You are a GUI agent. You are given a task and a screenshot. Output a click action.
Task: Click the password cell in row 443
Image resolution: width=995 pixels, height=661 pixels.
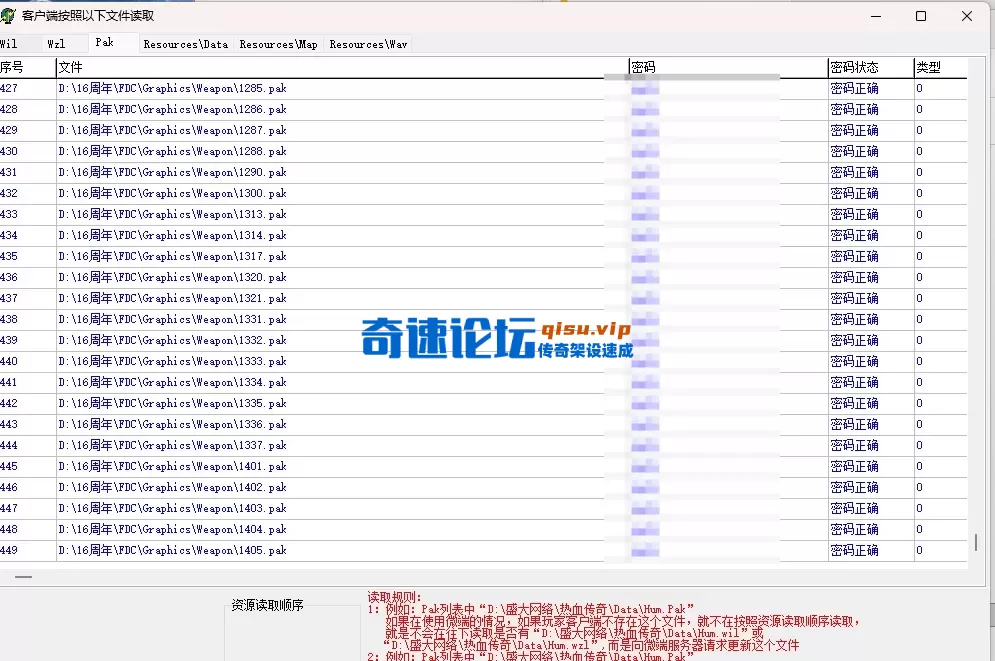[x=728, y=424]
